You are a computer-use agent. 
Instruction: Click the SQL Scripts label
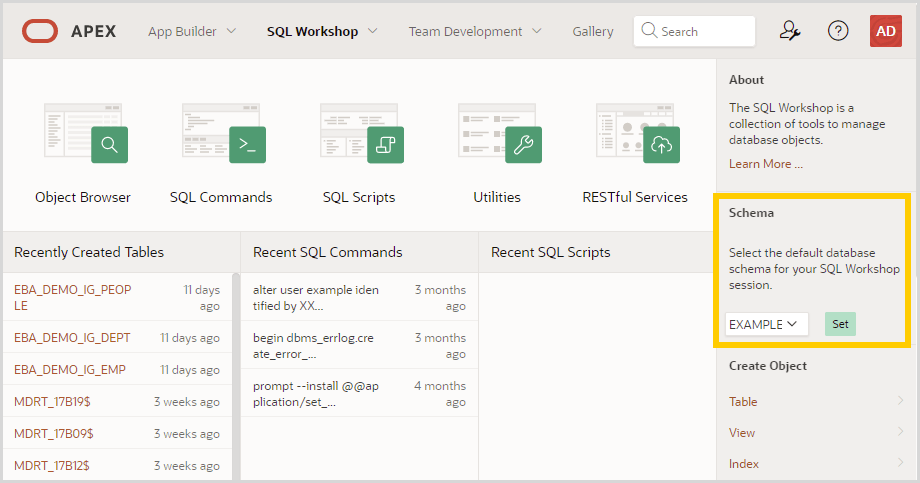(x=359, y=197)
